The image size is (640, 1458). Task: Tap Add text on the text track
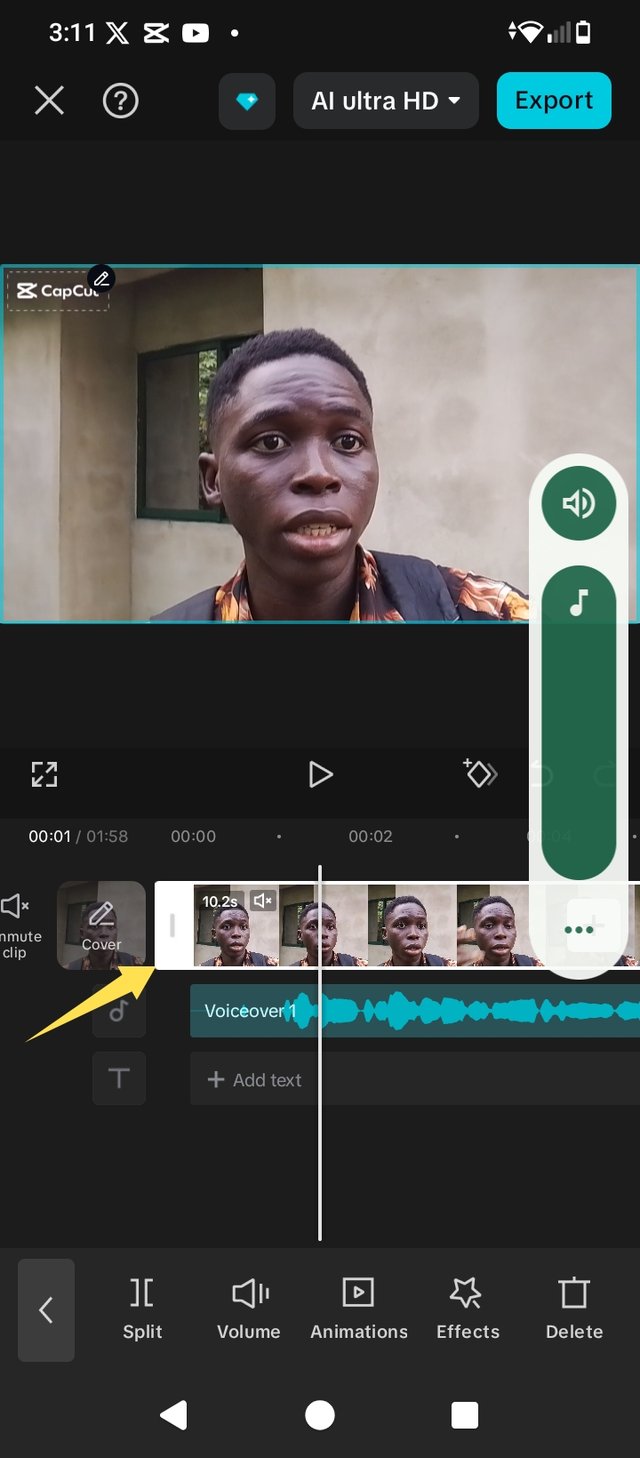click(254, 1080)
